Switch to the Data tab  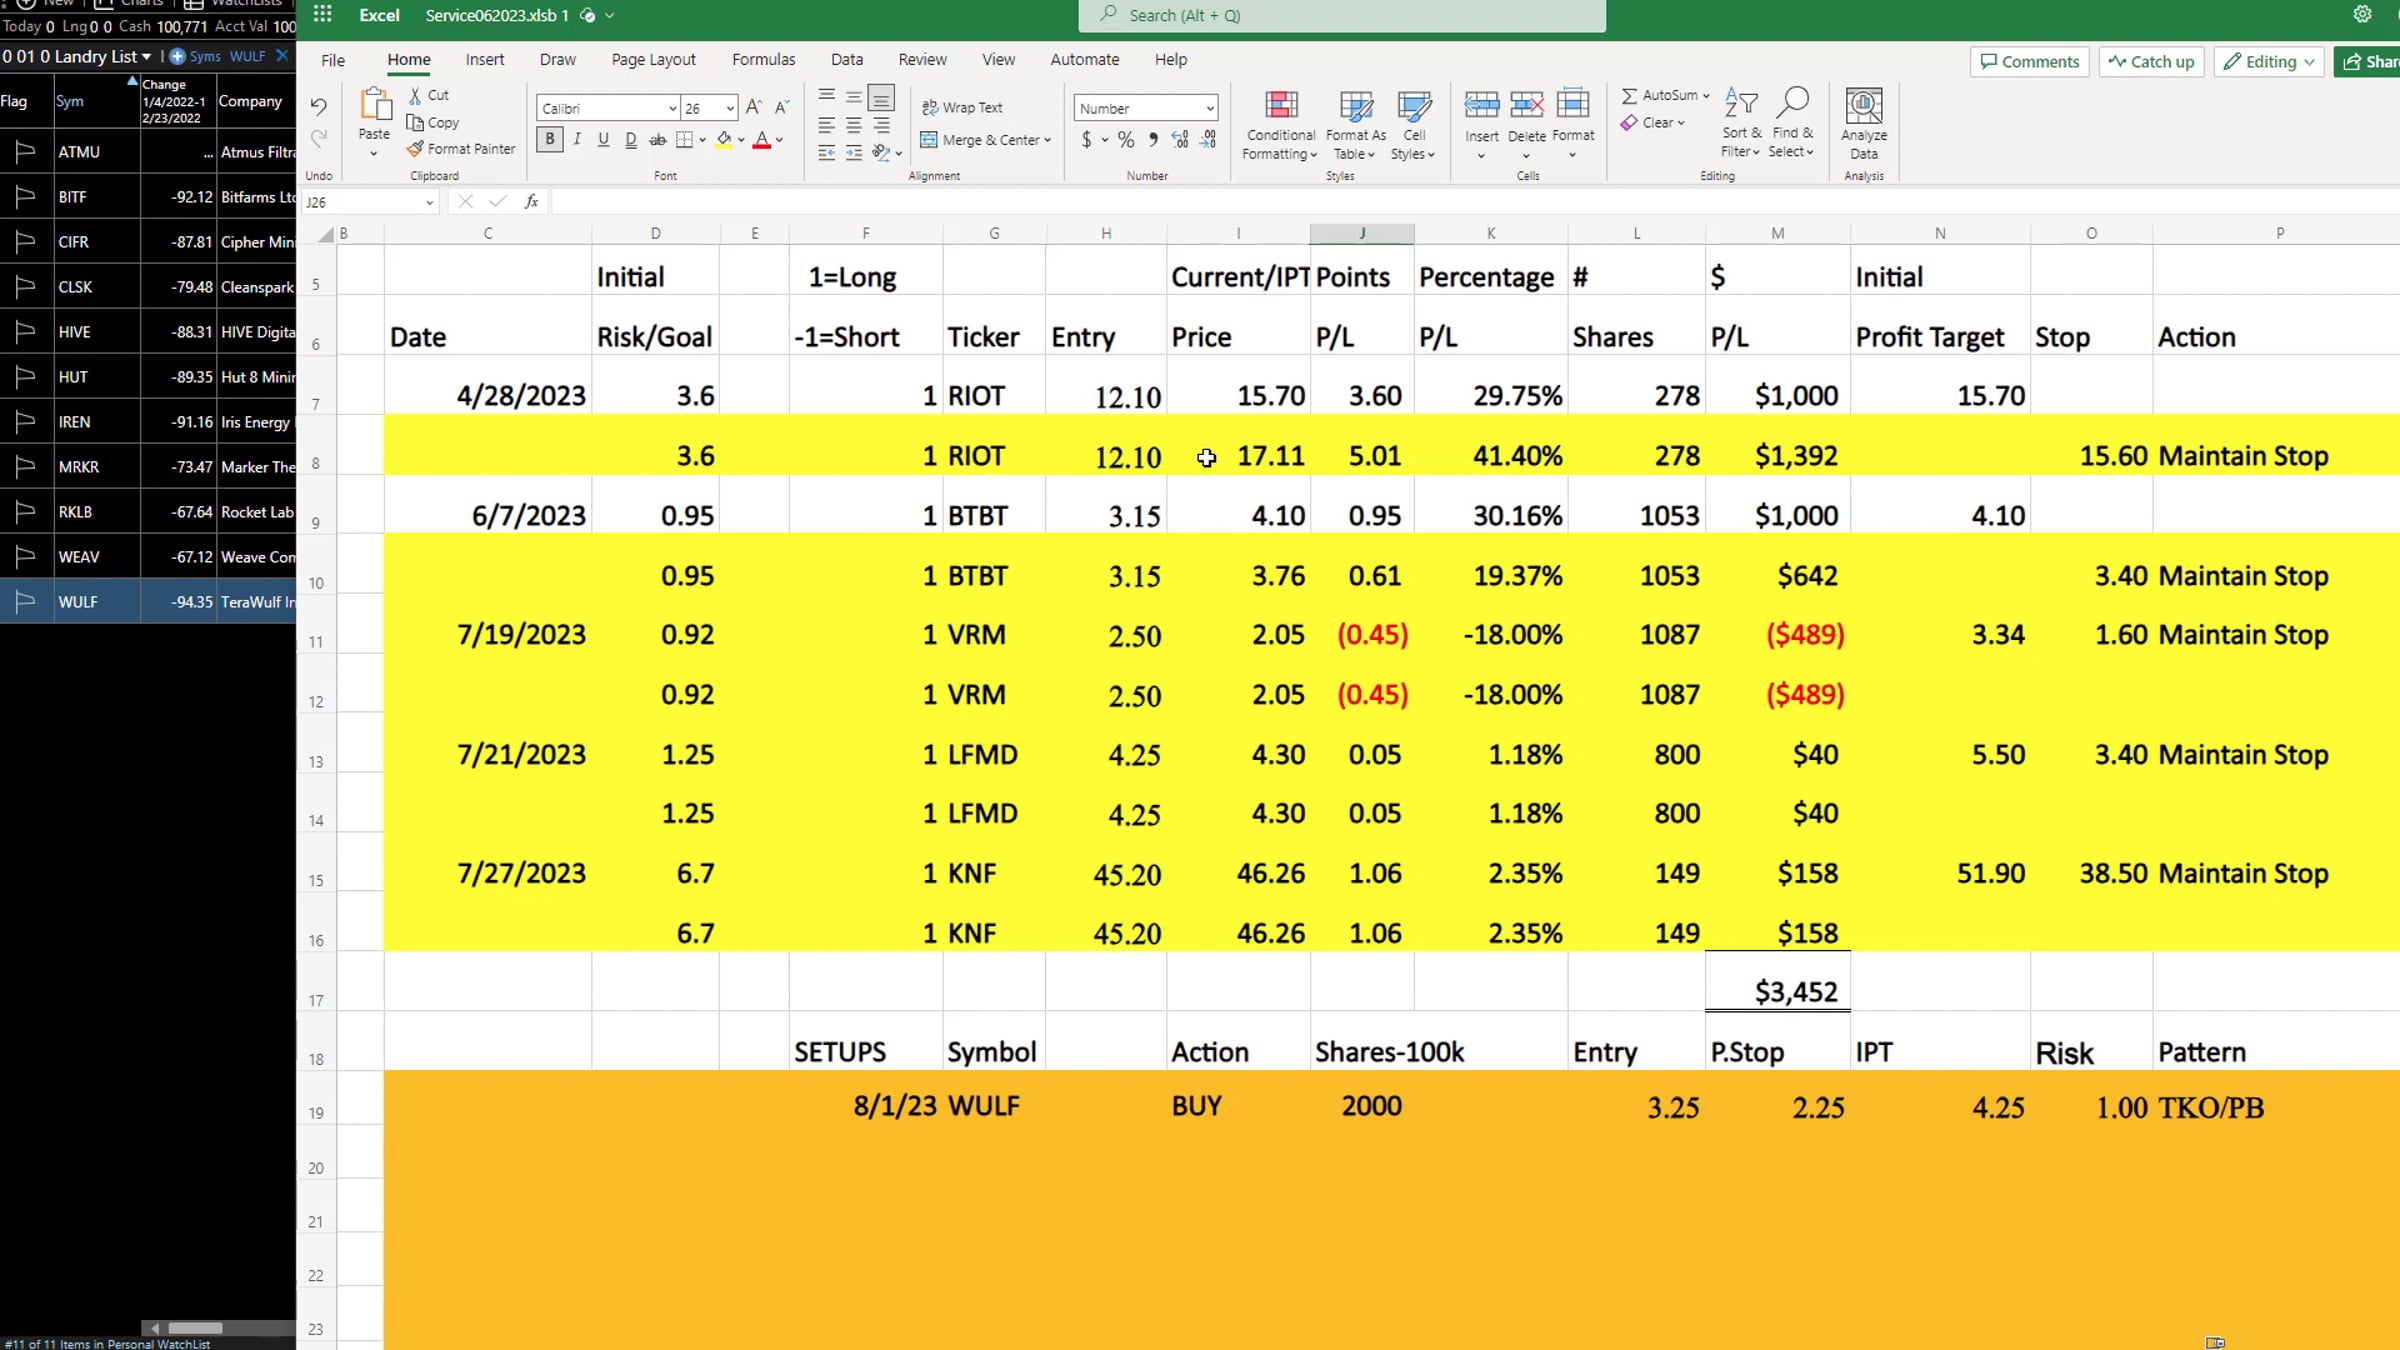(x=847, y=59)
